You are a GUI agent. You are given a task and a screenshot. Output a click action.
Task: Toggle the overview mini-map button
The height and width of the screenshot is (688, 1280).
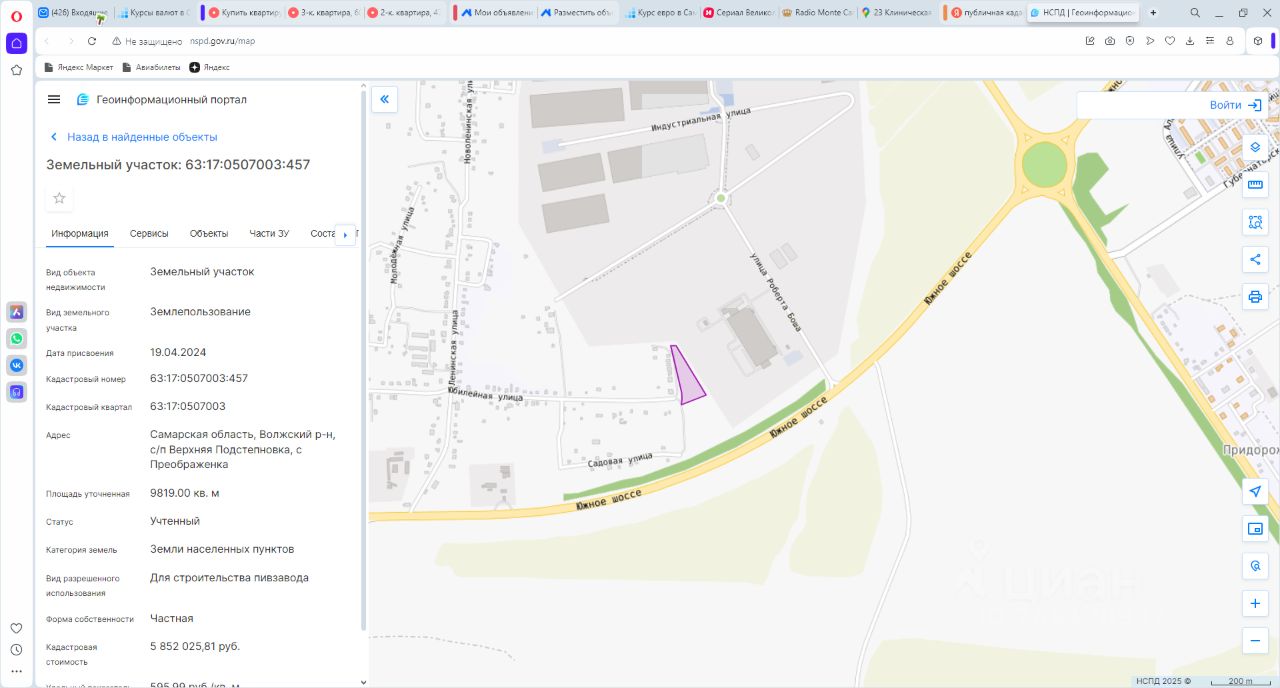pyautogui.click(x=1255, y=529)
